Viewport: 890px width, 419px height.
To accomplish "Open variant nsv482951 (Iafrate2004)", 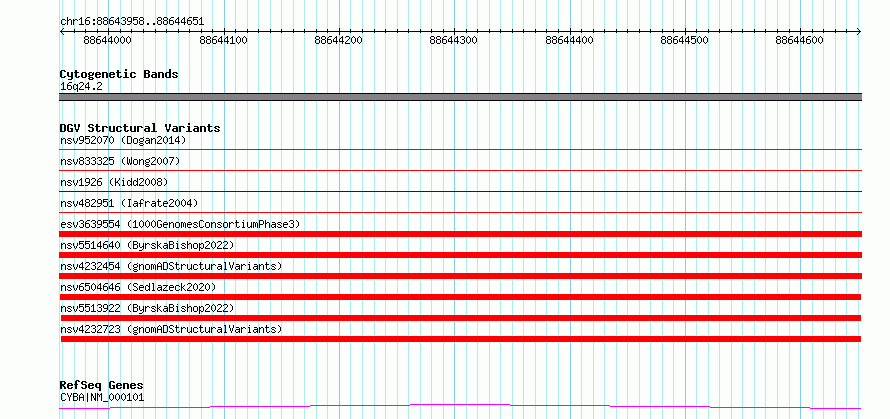I will 129,203.
